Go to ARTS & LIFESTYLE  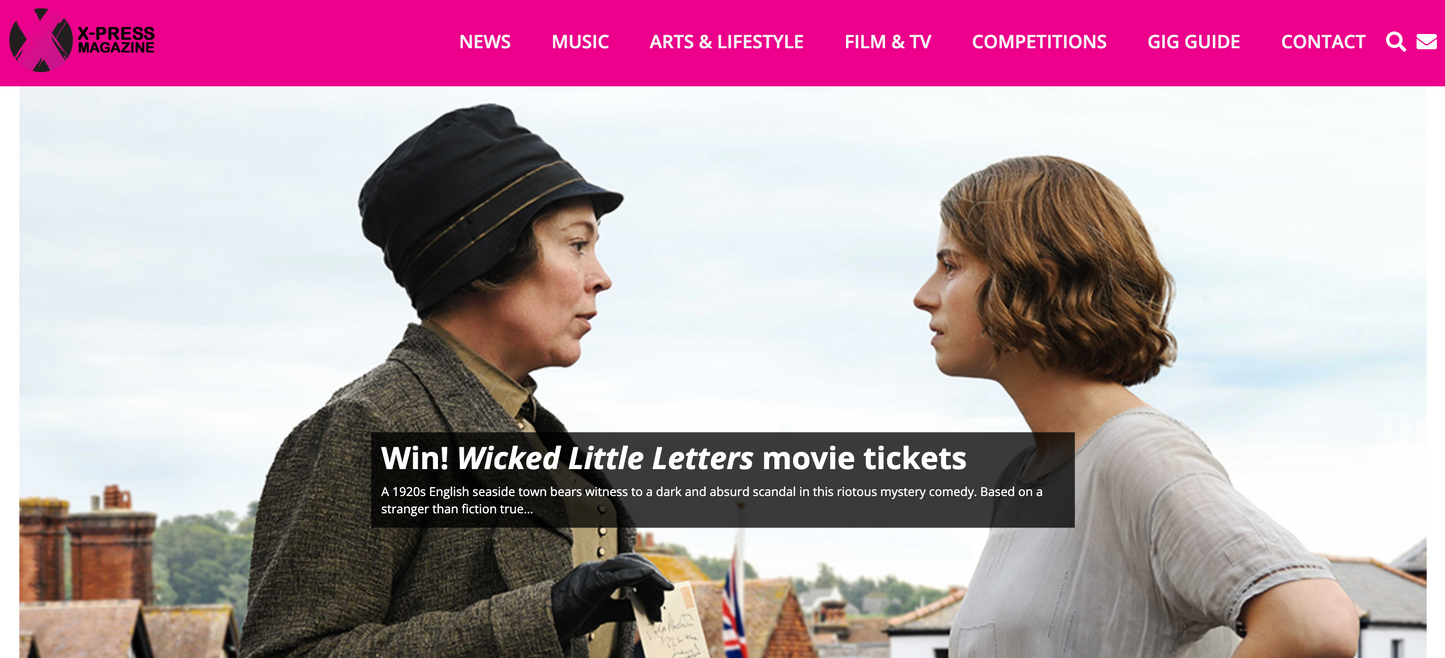pyautogui.click(x=726, y=42)
